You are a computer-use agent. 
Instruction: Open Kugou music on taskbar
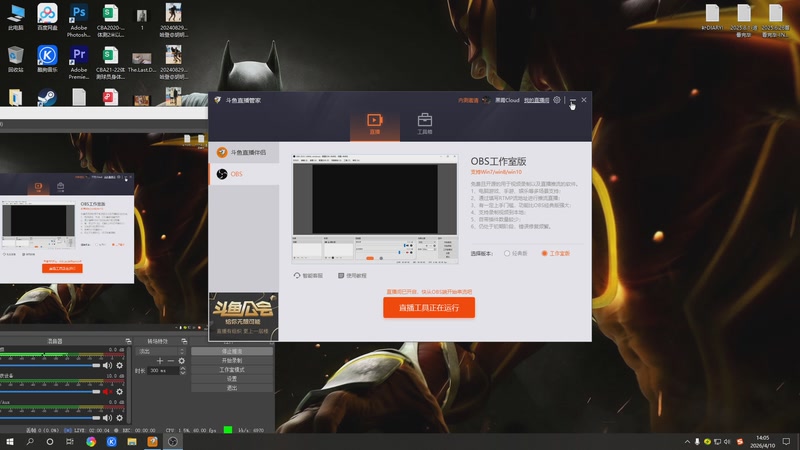[111, 441]
